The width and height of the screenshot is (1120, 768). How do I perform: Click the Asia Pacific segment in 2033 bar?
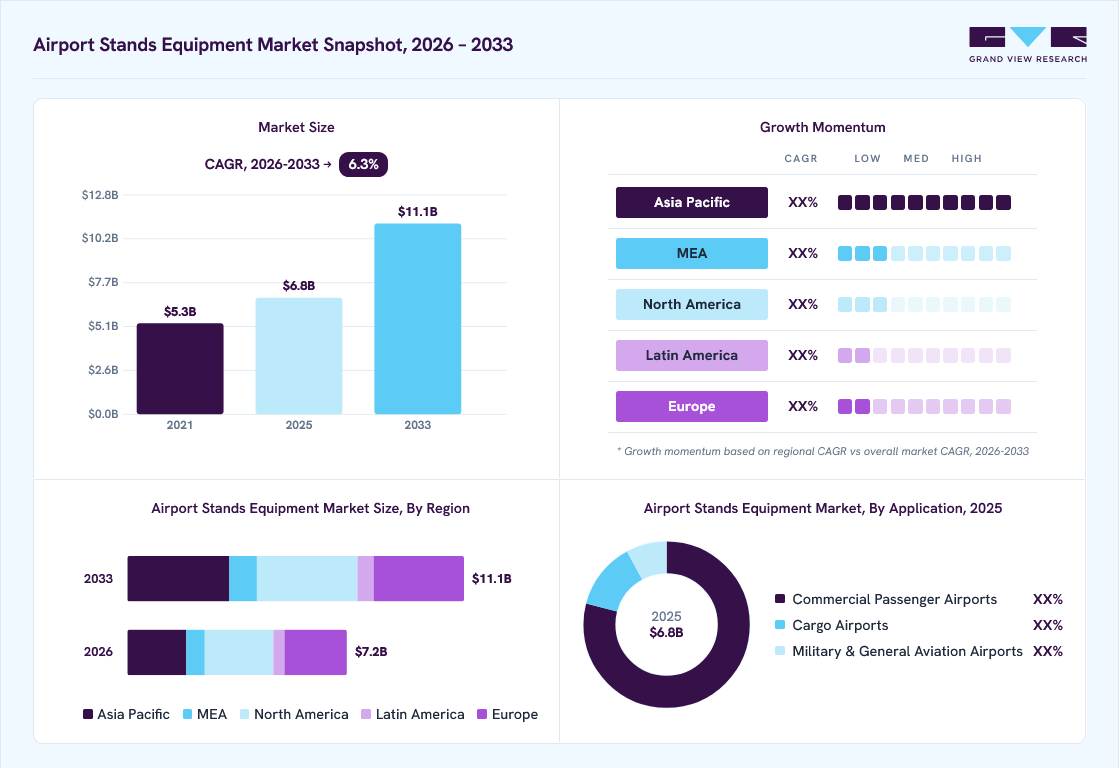(x=179, y=579)
